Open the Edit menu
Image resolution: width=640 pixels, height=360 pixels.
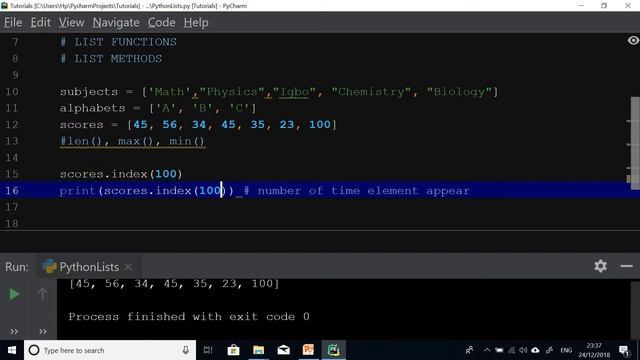40,22
